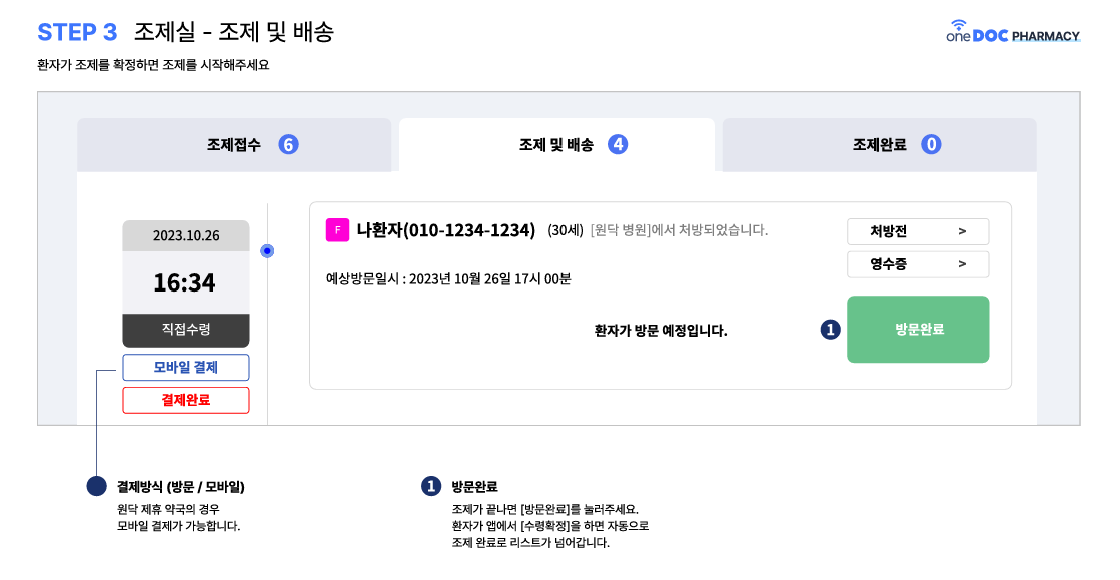The image size is (1120, 580).
Task: Click the number 1 marker beside 방문완료 button
Action: 830,329
